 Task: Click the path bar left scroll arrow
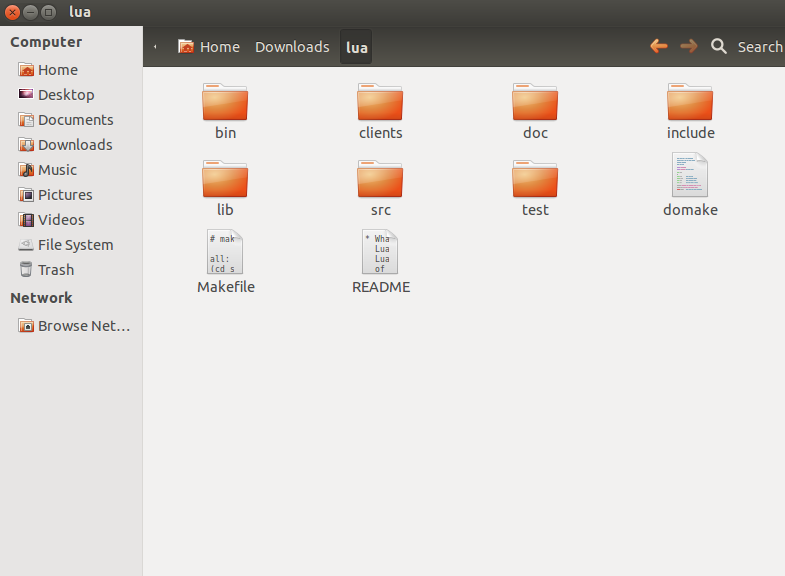pos(155,47)
